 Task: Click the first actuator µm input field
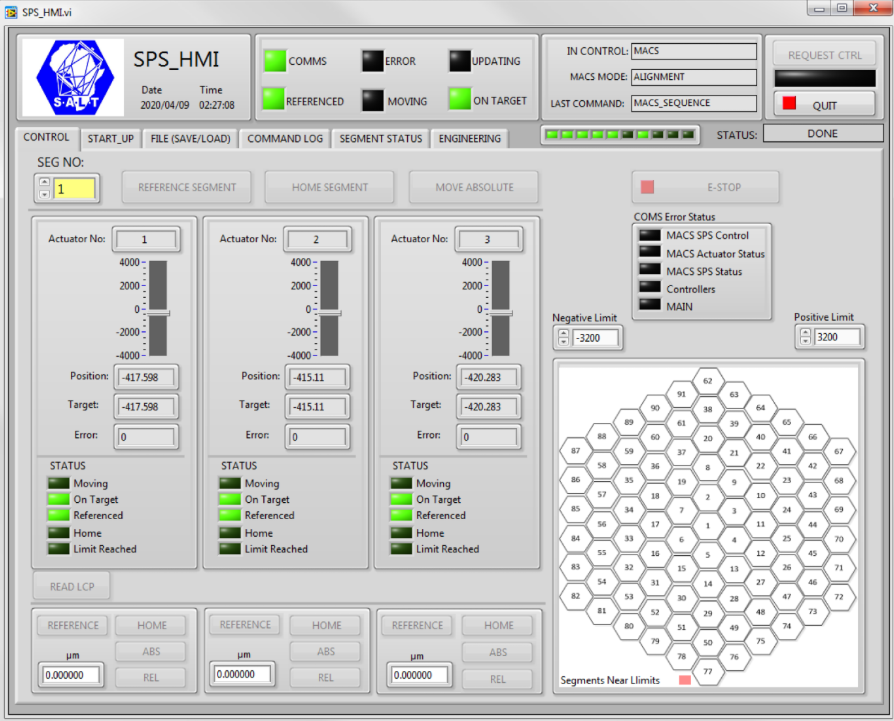72,675
